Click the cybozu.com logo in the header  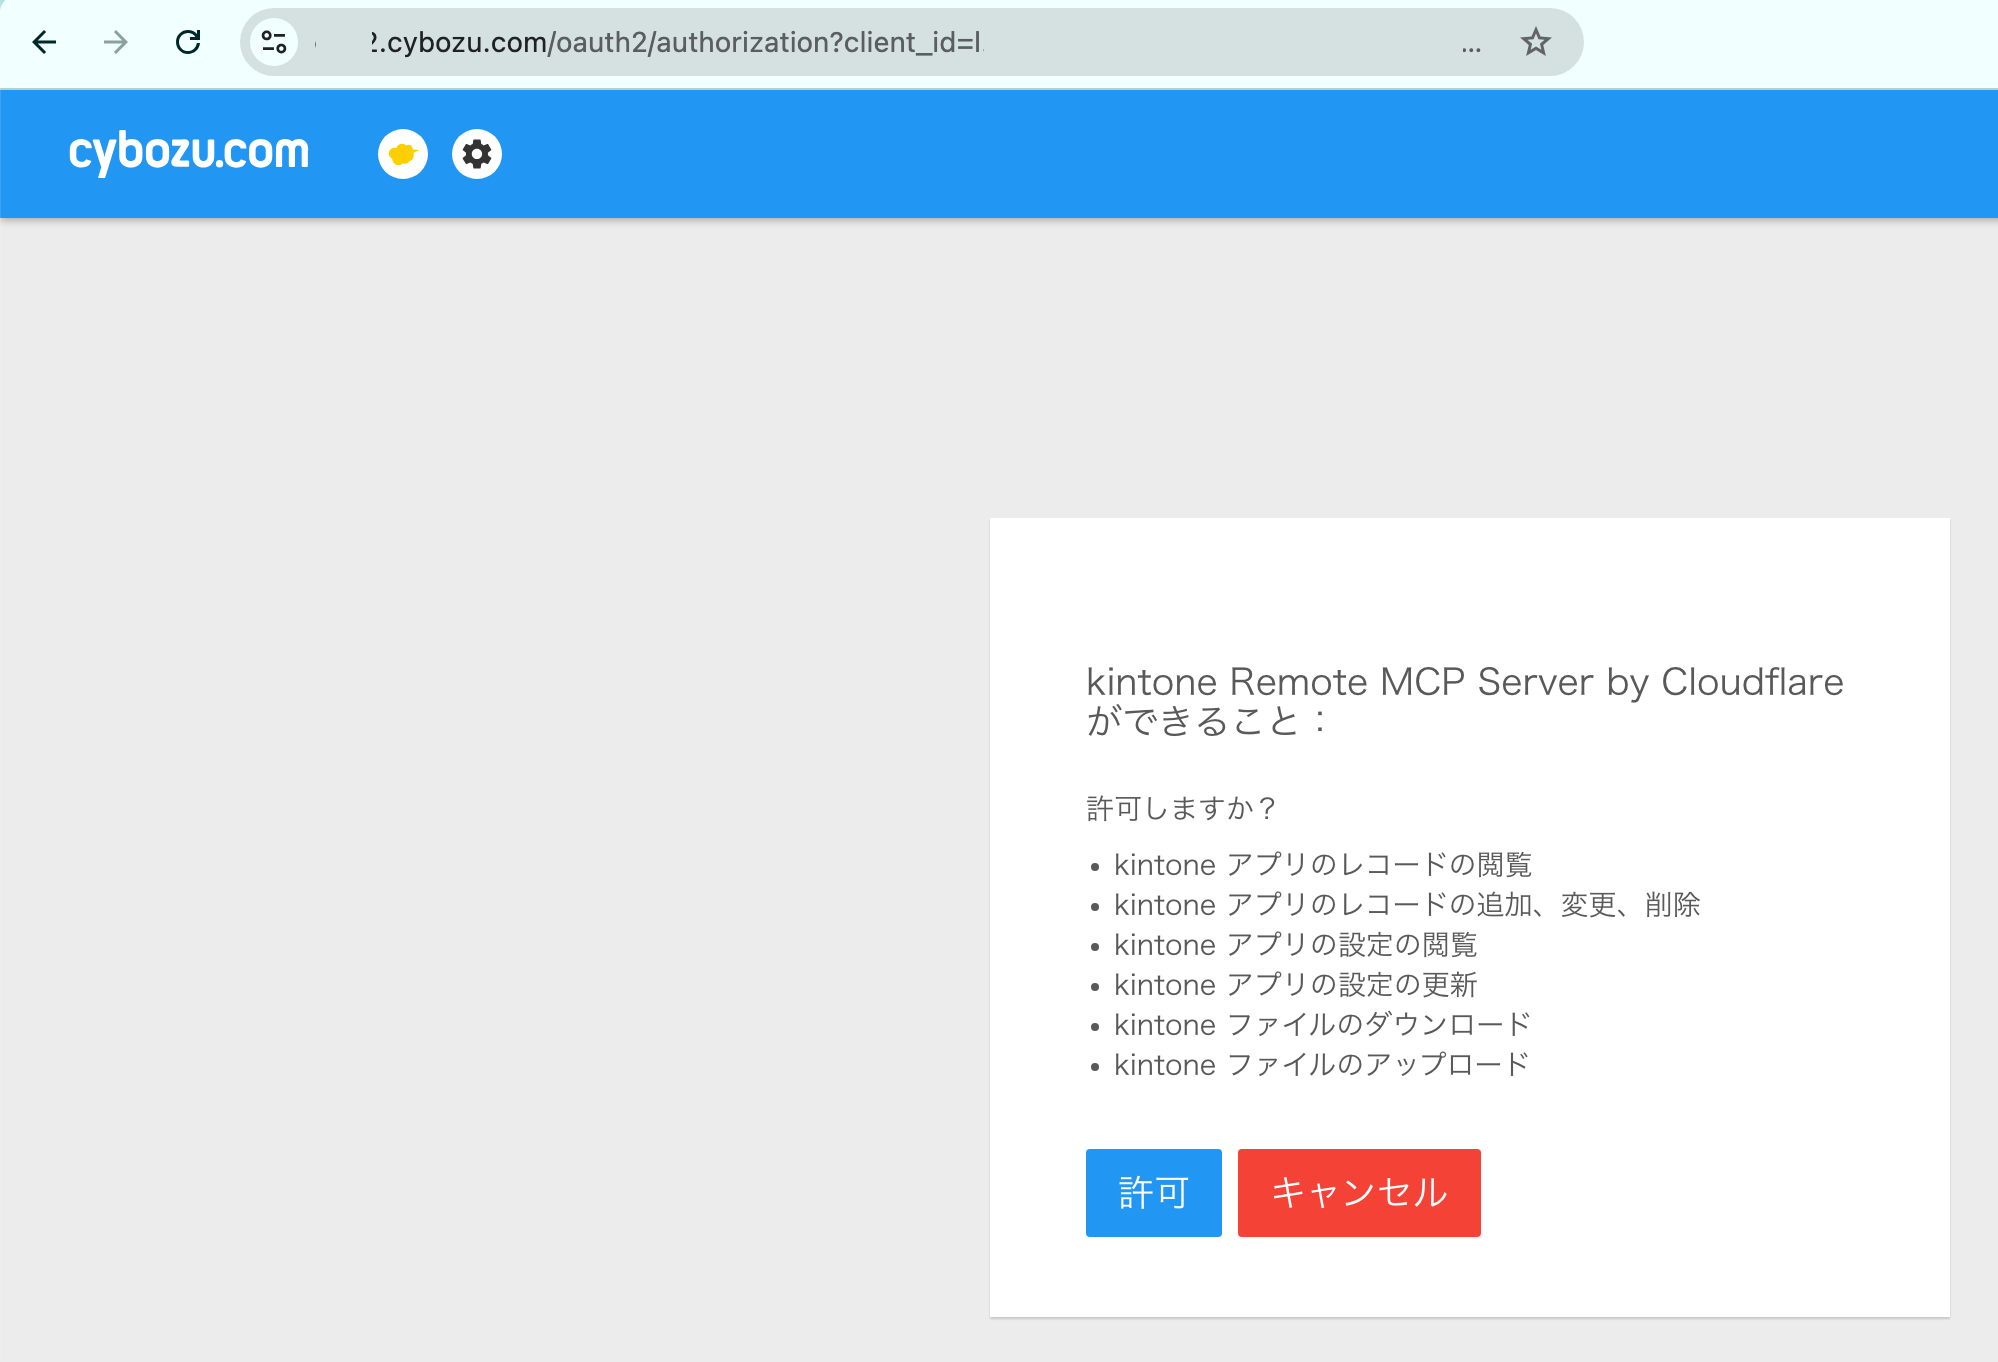(x=188, y=152)
